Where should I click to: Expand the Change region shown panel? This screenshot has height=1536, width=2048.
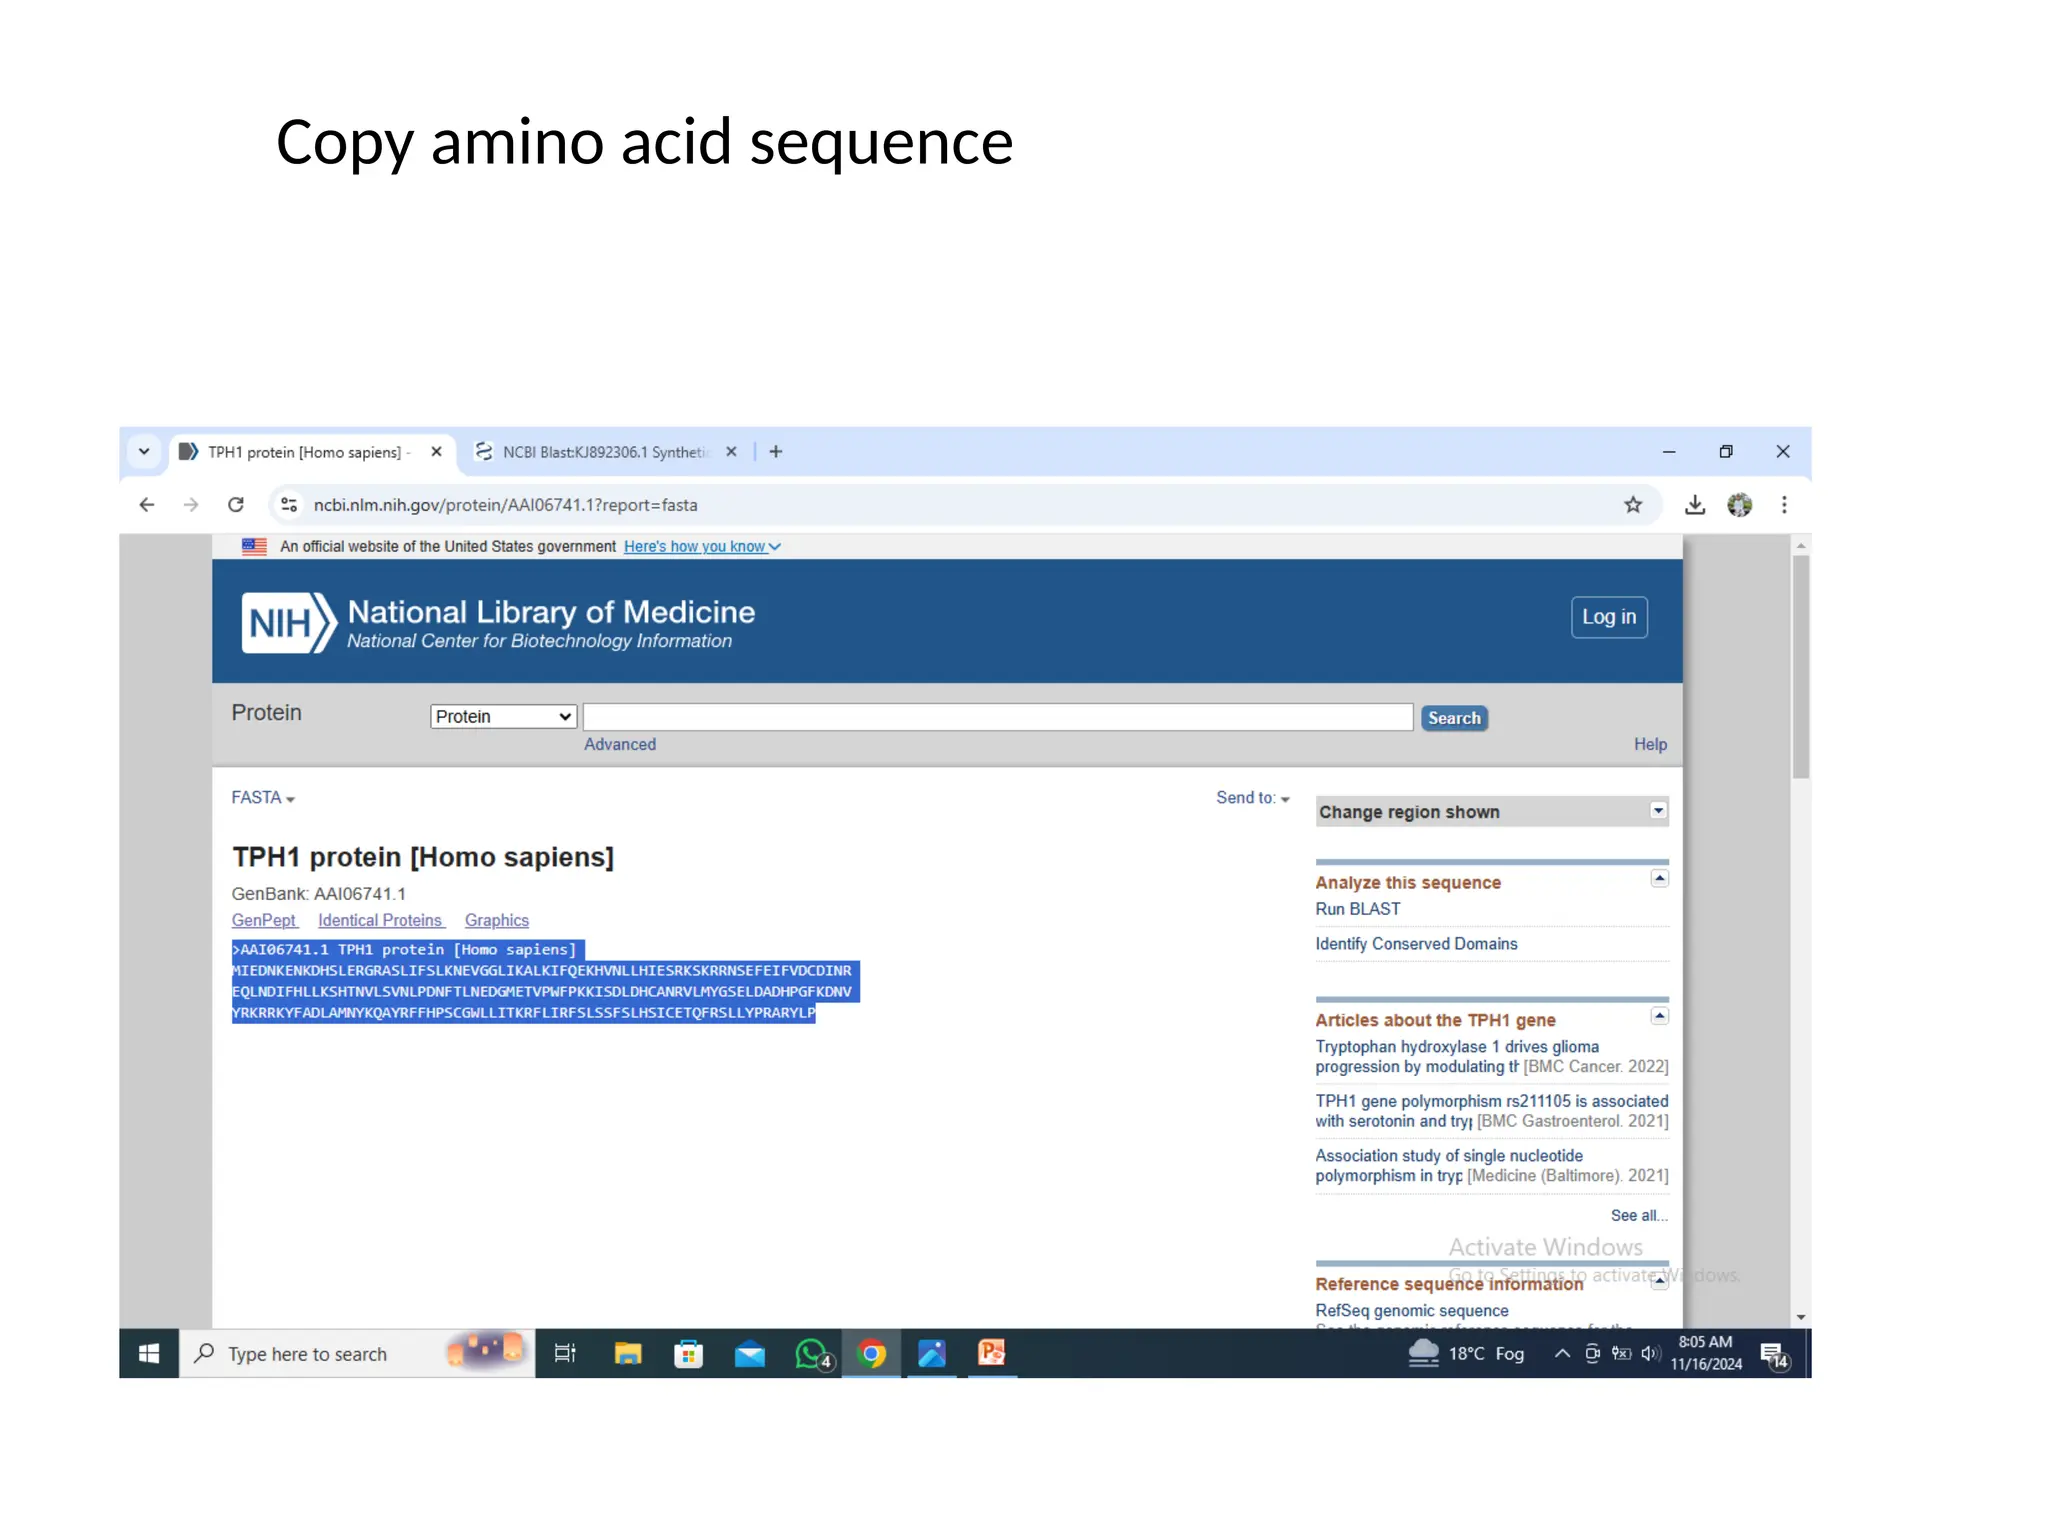click(x=1658, y=811)
